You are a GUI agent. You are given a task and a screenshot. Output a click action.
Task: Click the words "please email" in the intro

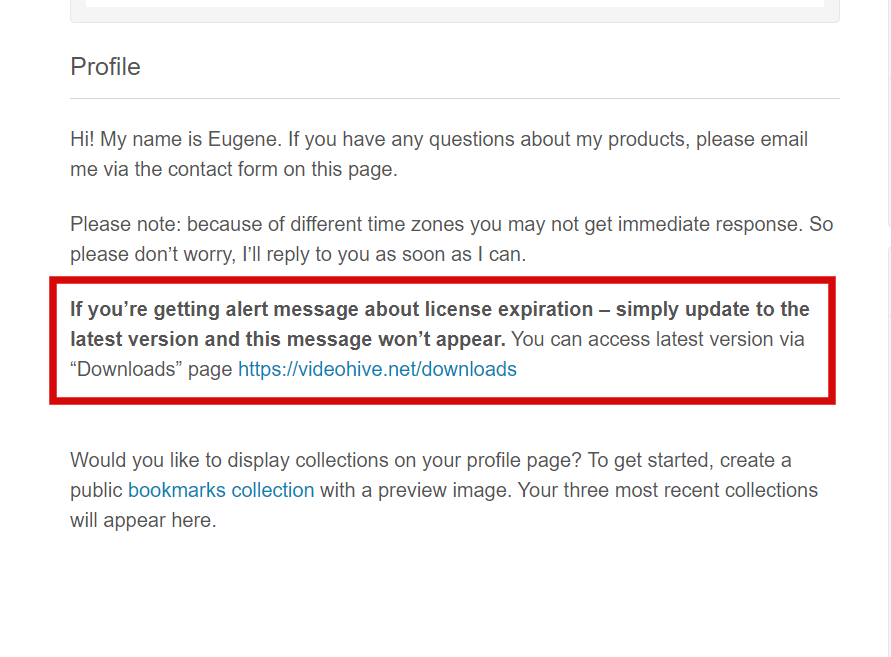[752, 139]
